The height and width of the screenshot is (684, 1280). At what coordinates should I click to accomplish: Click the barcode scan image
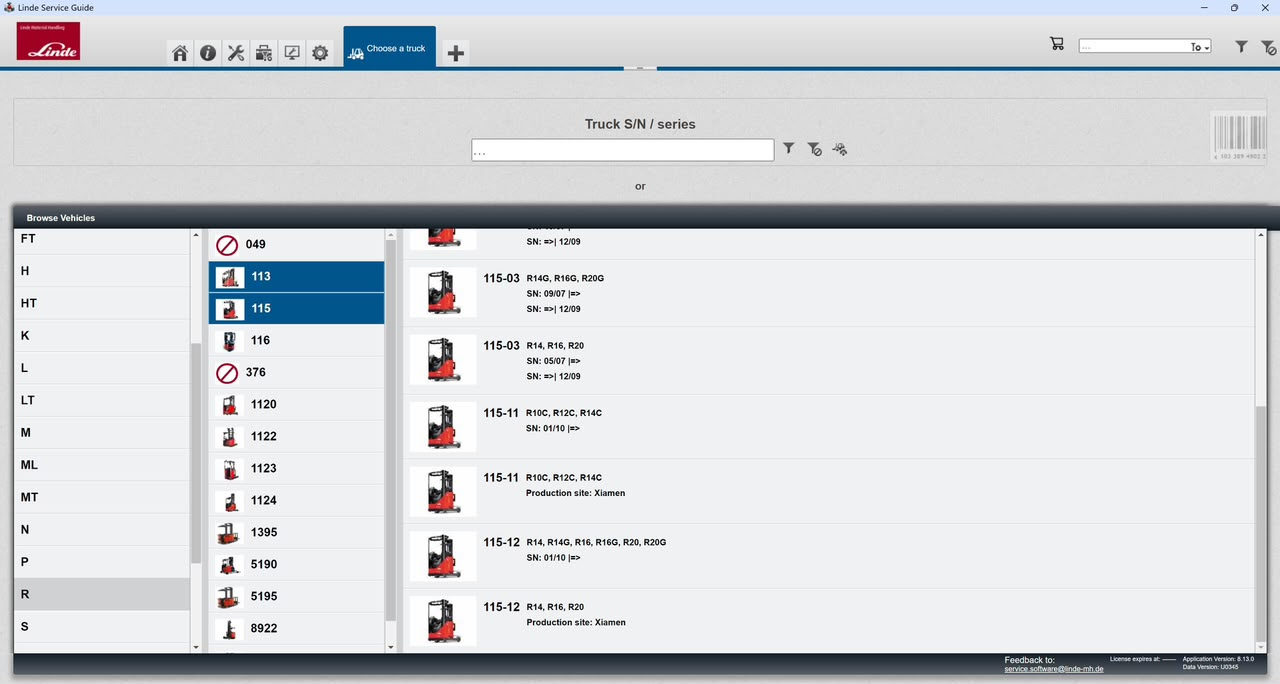(x=1240, y=137)
